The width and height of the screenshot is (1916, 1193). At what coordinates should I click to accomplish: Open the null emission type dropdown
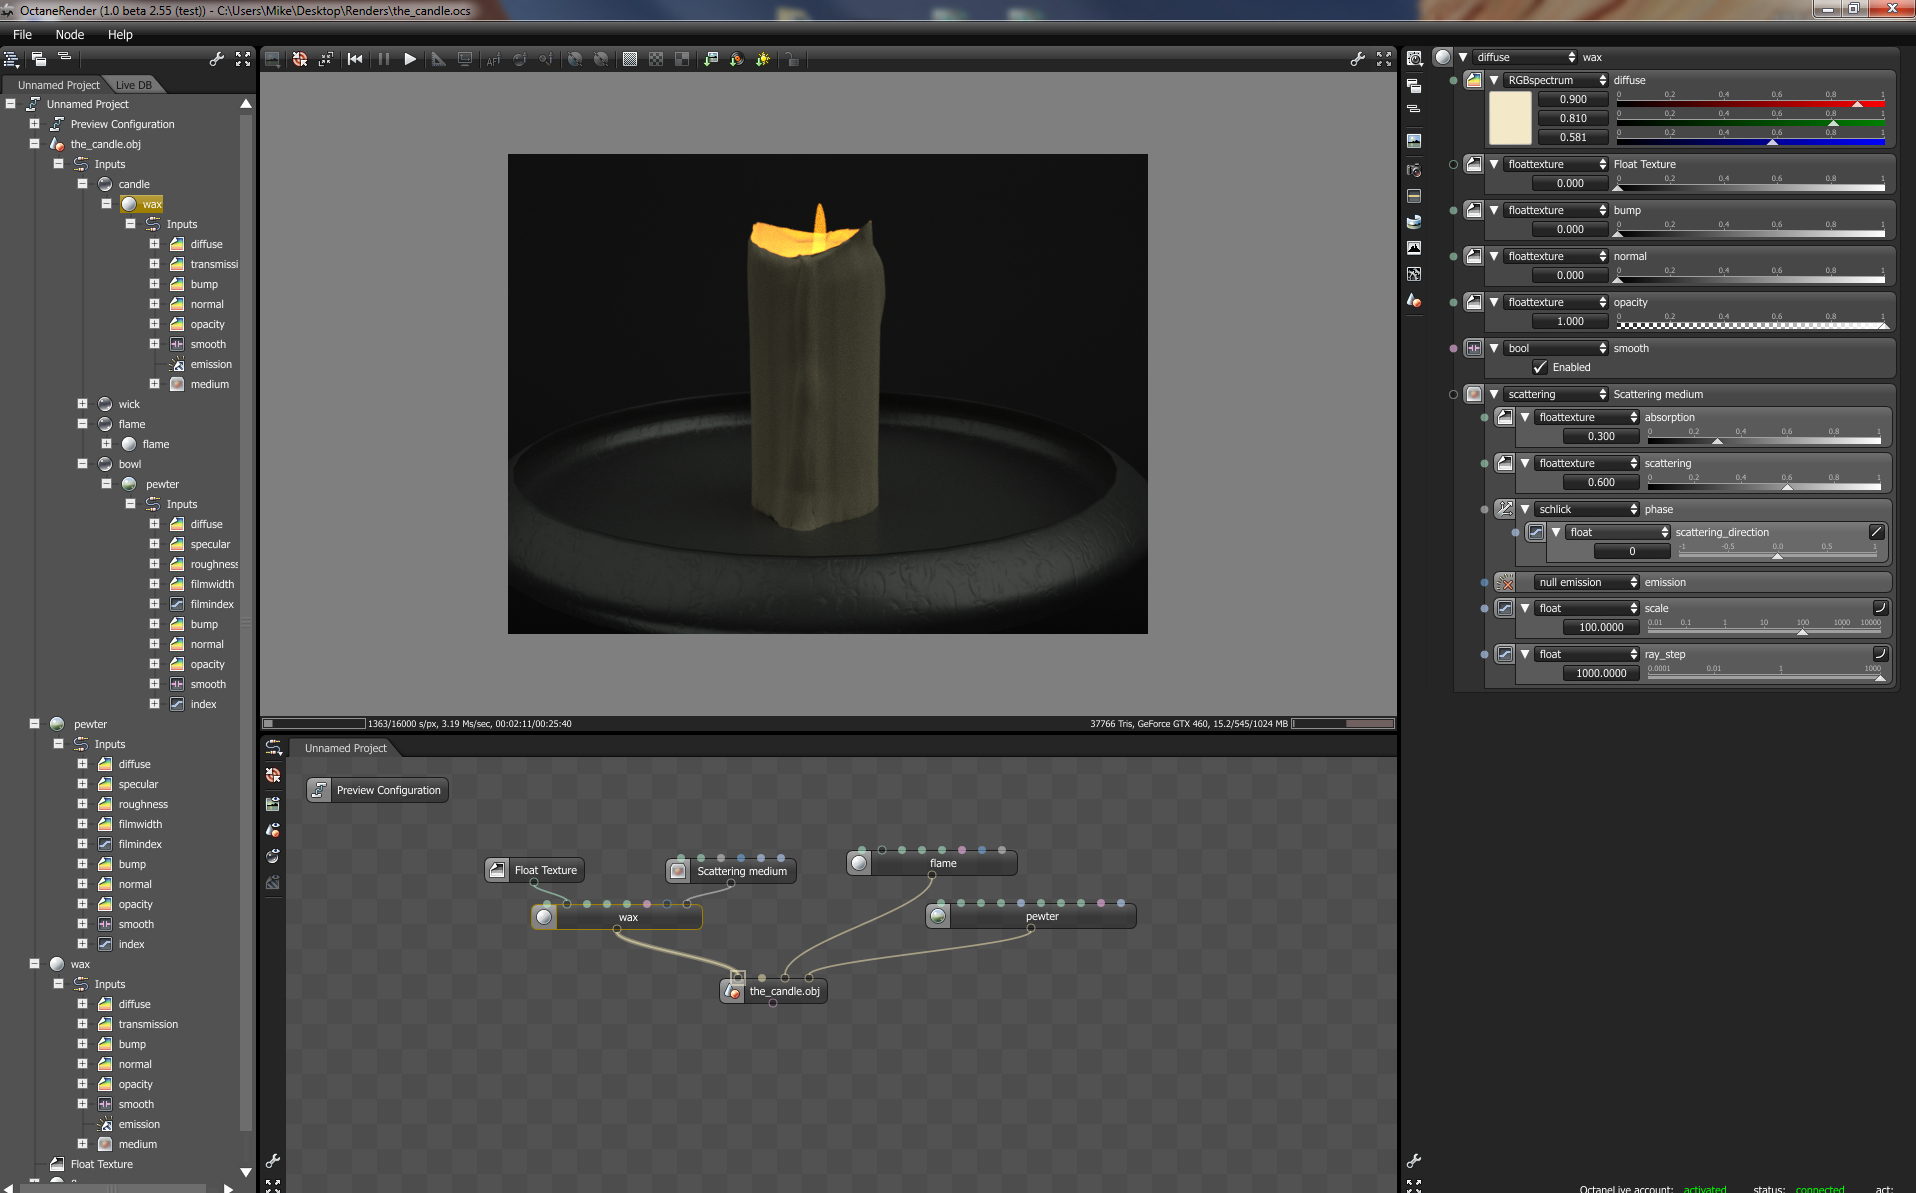click(x=1587, y=582)
